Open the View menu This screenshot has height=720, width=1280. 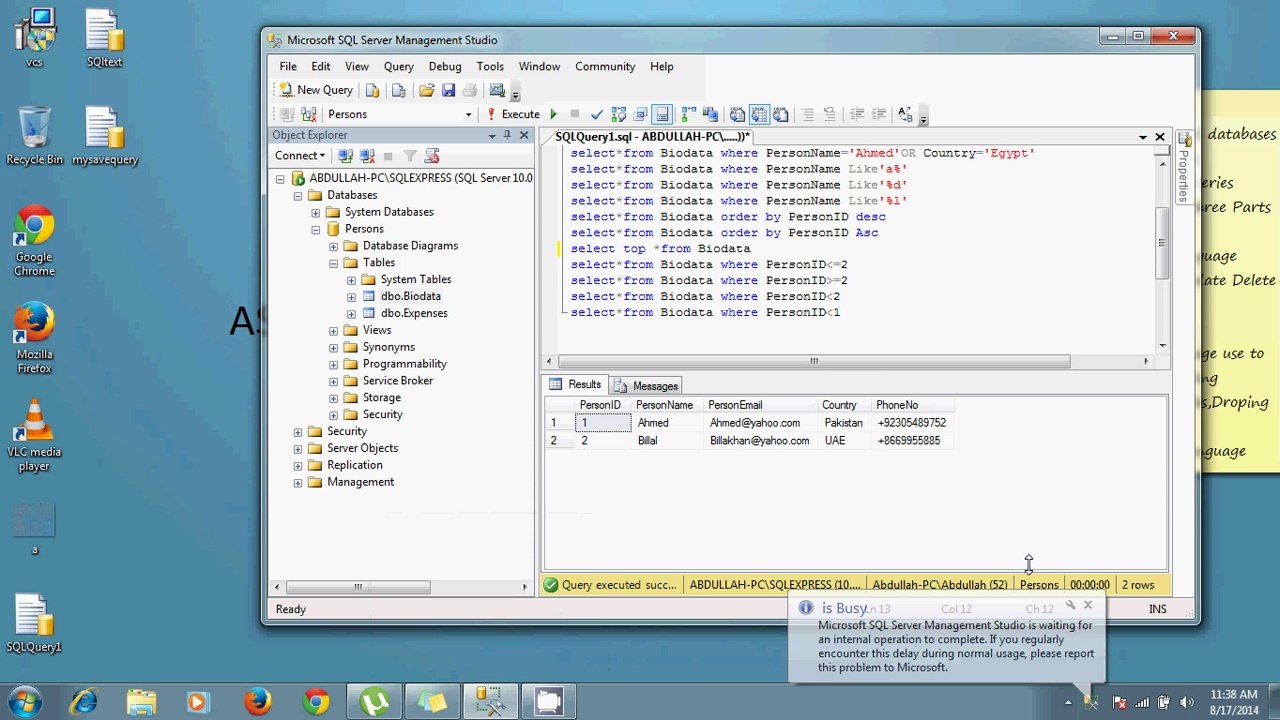click(357, 66)
